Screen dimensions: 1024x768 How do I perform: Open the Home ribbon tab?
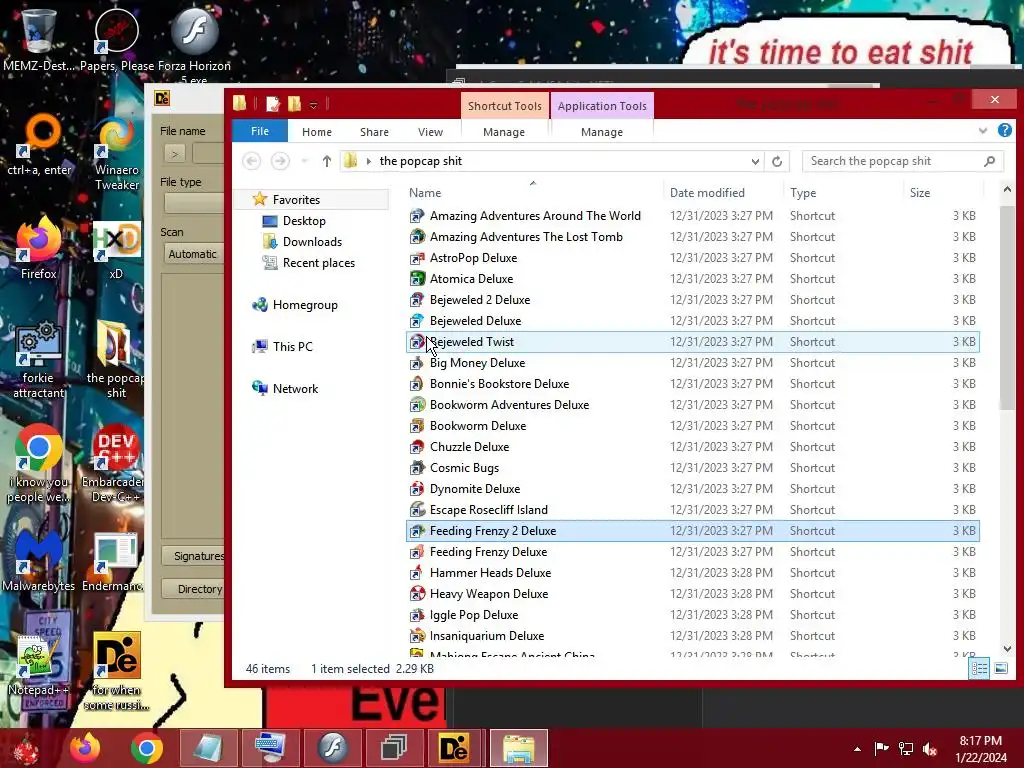click(317, 132)
